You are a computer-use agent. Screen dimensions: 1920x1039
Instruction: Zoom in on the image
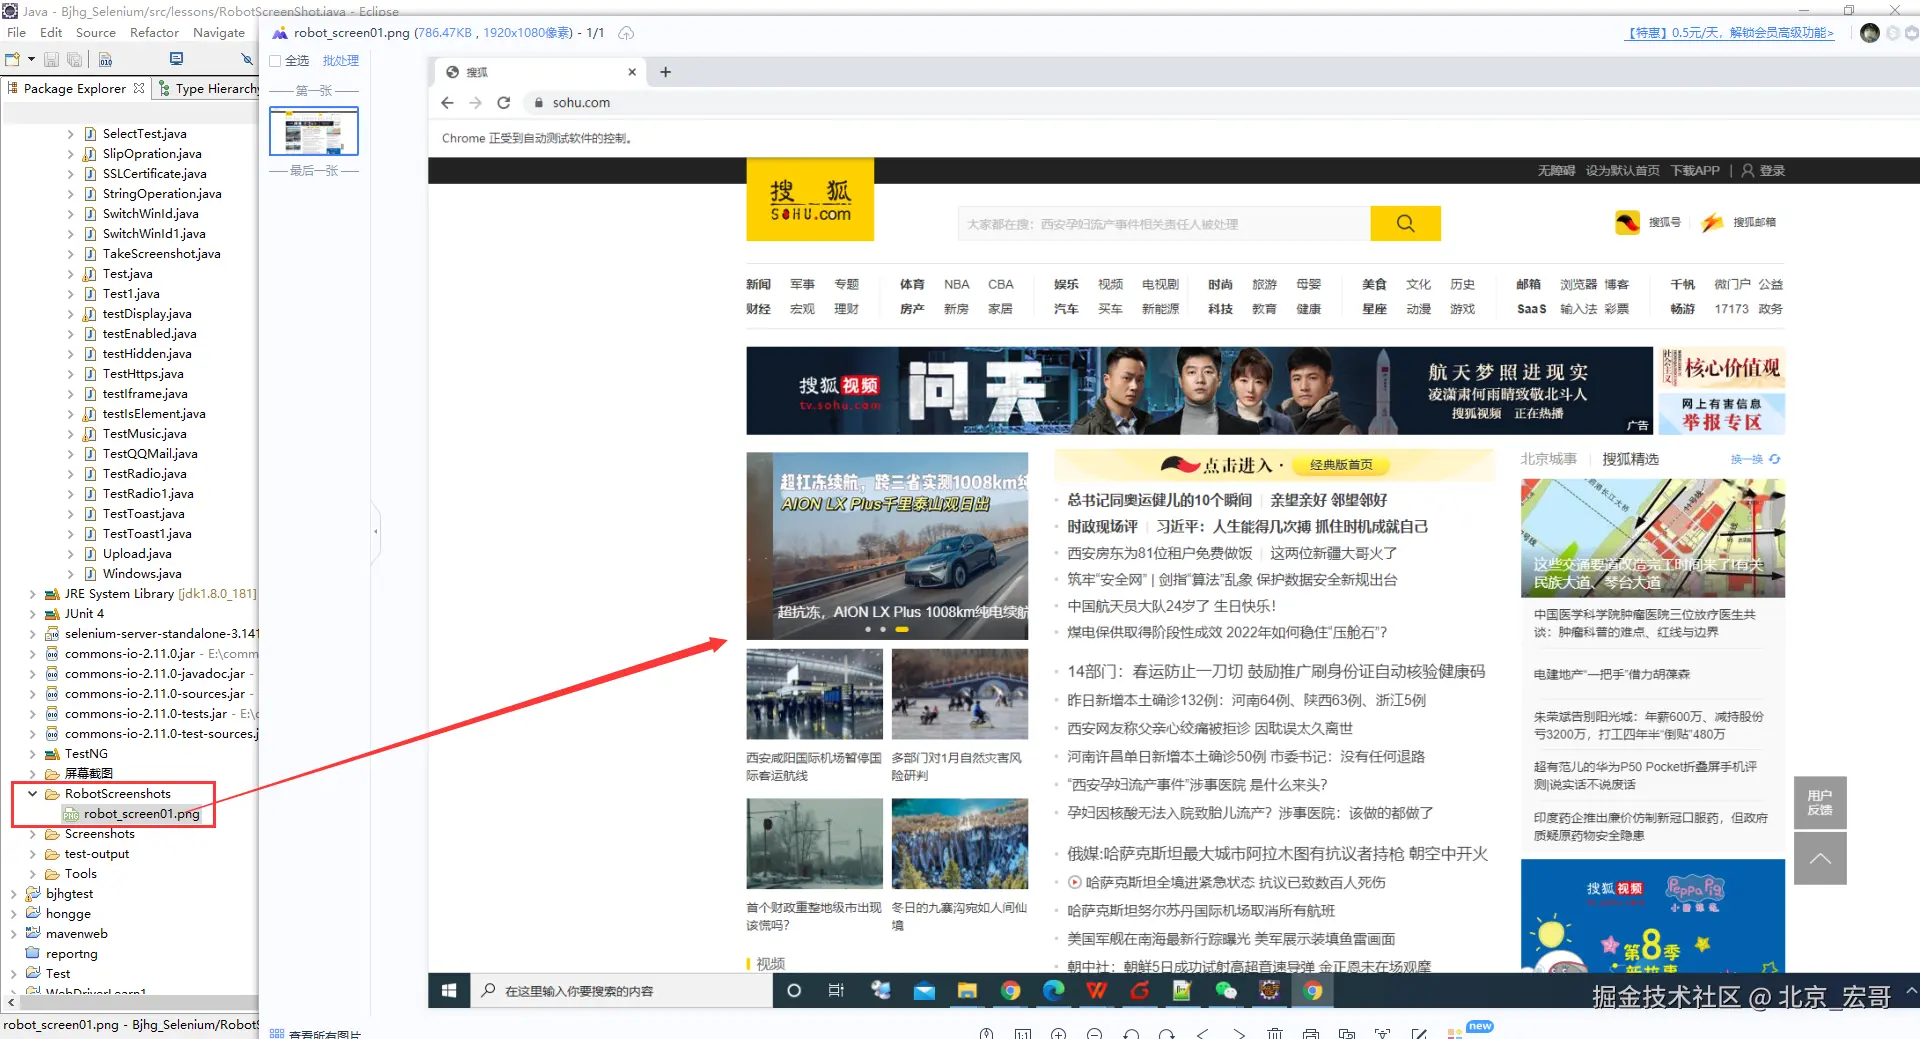point(1059,1033)
